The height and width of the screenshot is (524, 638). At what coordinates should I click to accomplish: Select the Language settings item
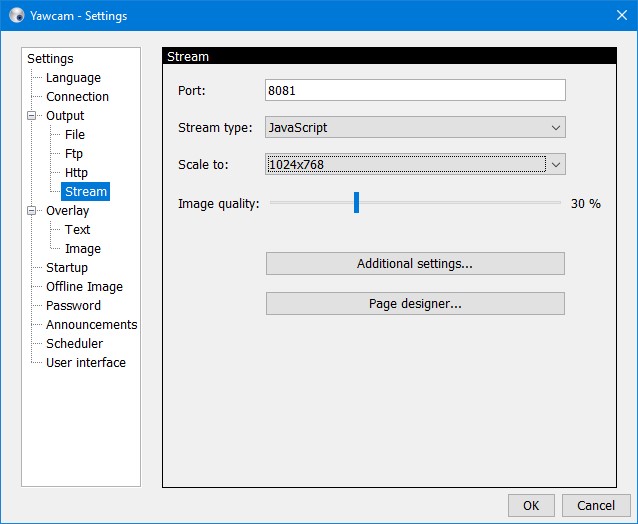(73, 78)
